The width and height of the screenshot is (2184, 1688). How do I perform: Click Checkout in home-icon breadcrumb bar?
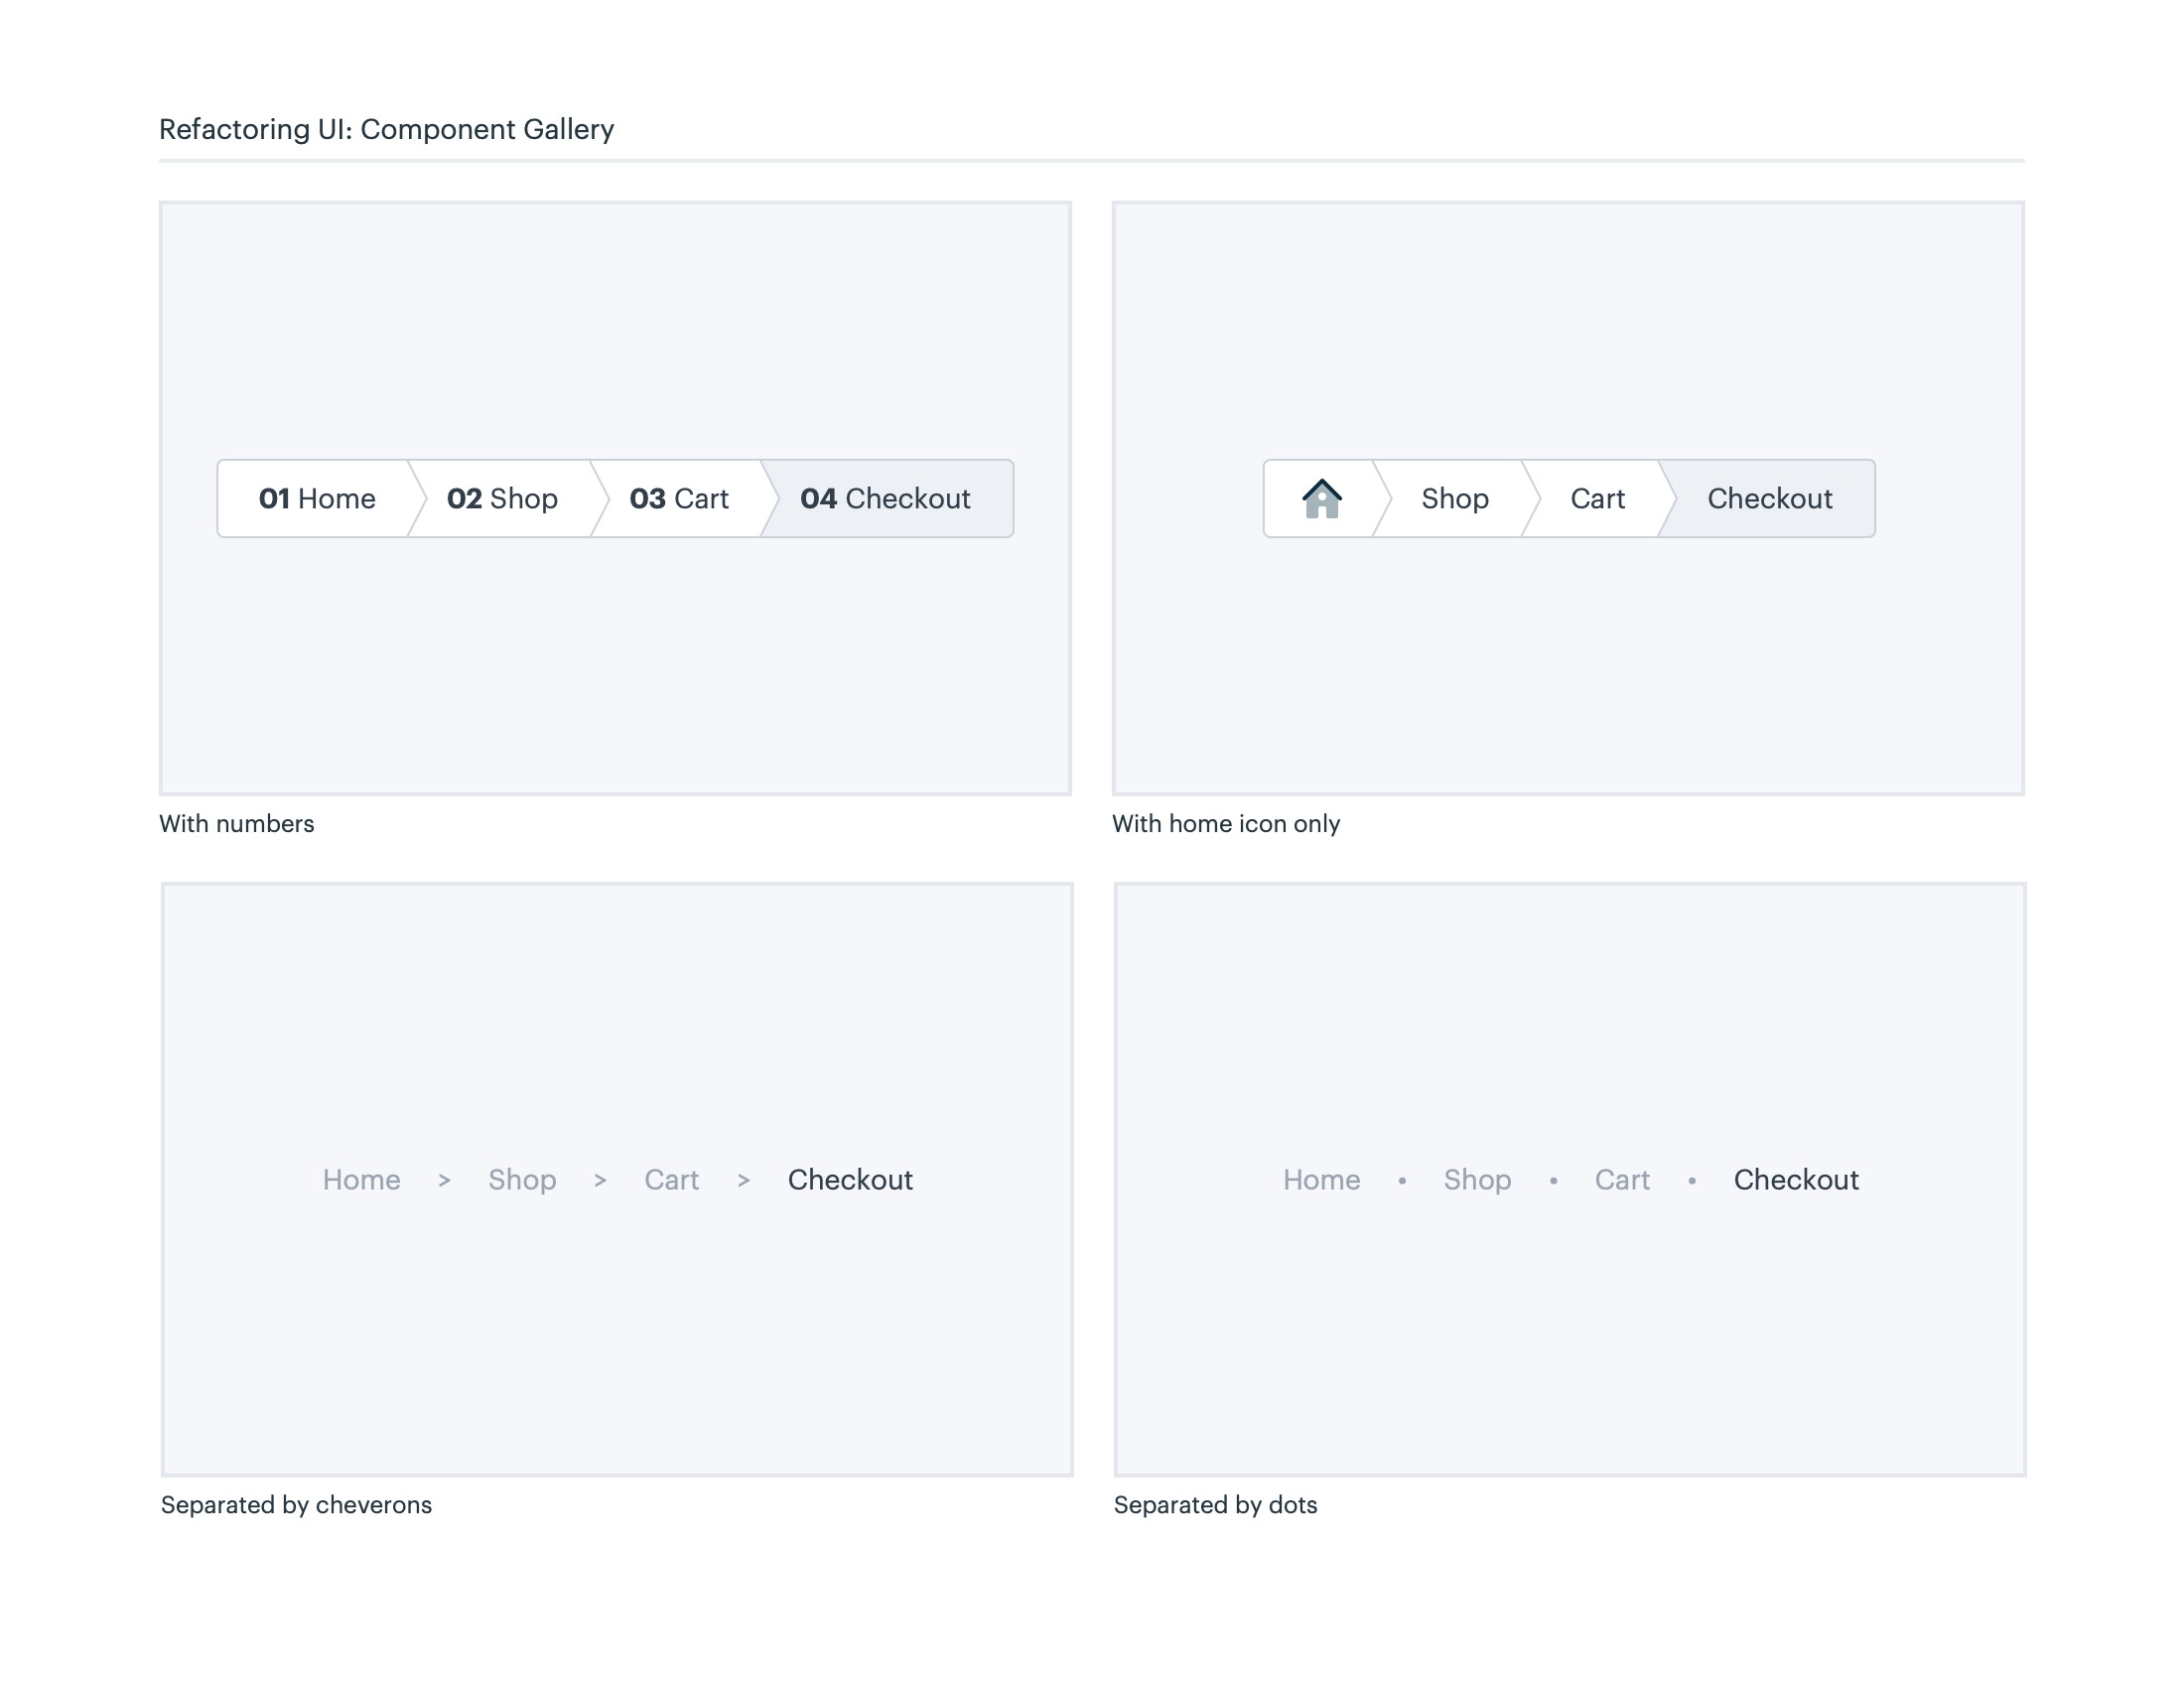click(x=1769, y=498)
